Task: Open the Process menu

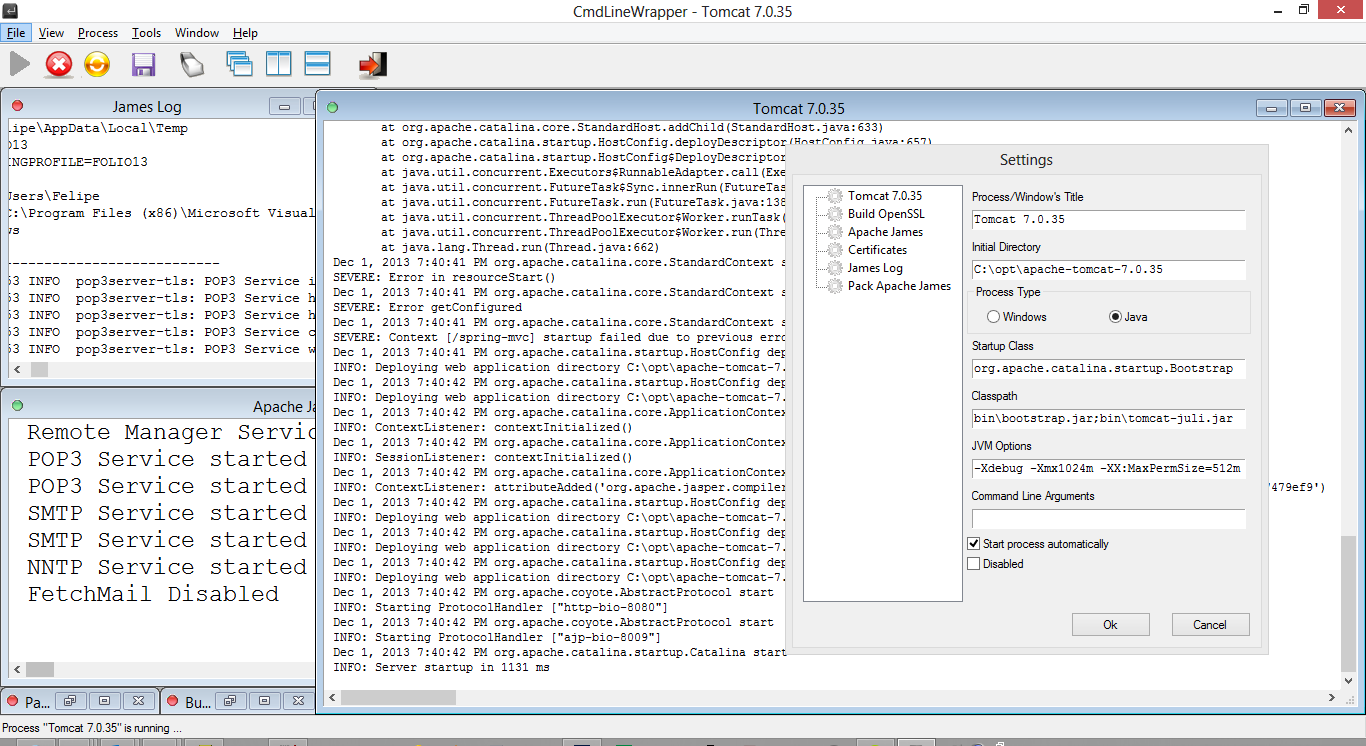Action: (98, 33)
